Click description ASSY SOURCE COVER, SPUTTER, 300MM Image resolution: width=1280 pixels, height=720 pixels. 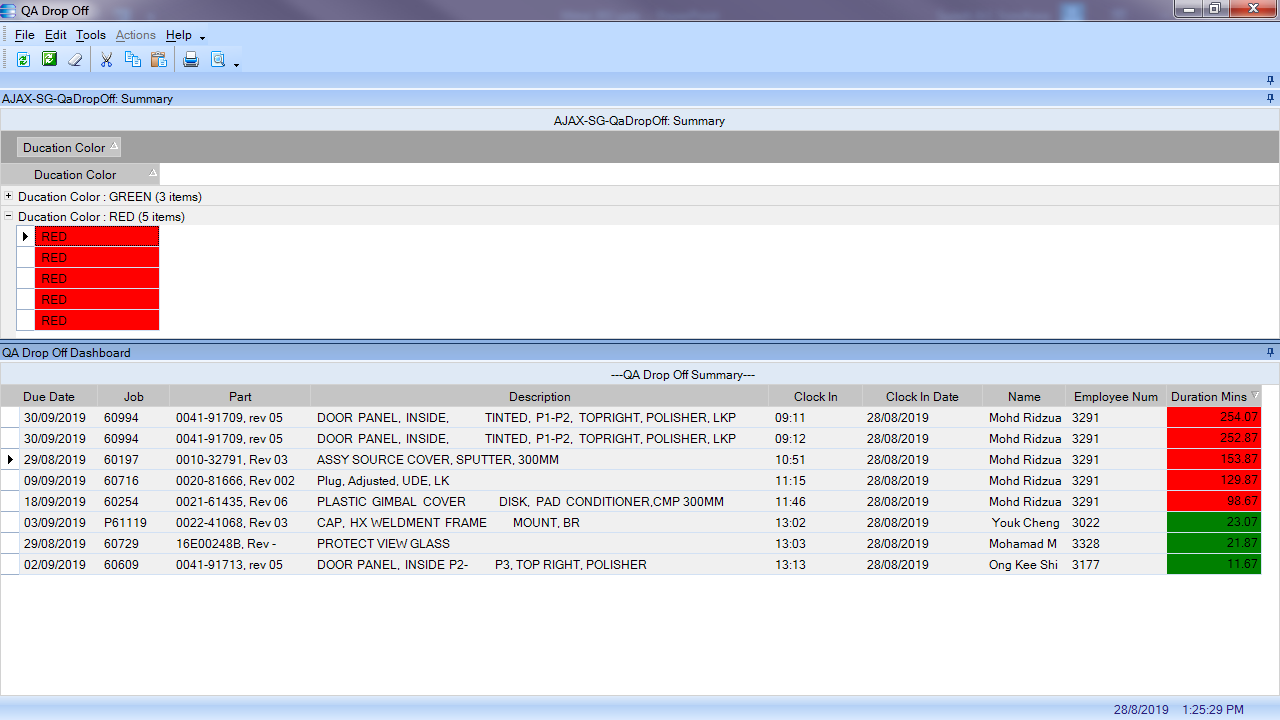[x=438, y=460]
